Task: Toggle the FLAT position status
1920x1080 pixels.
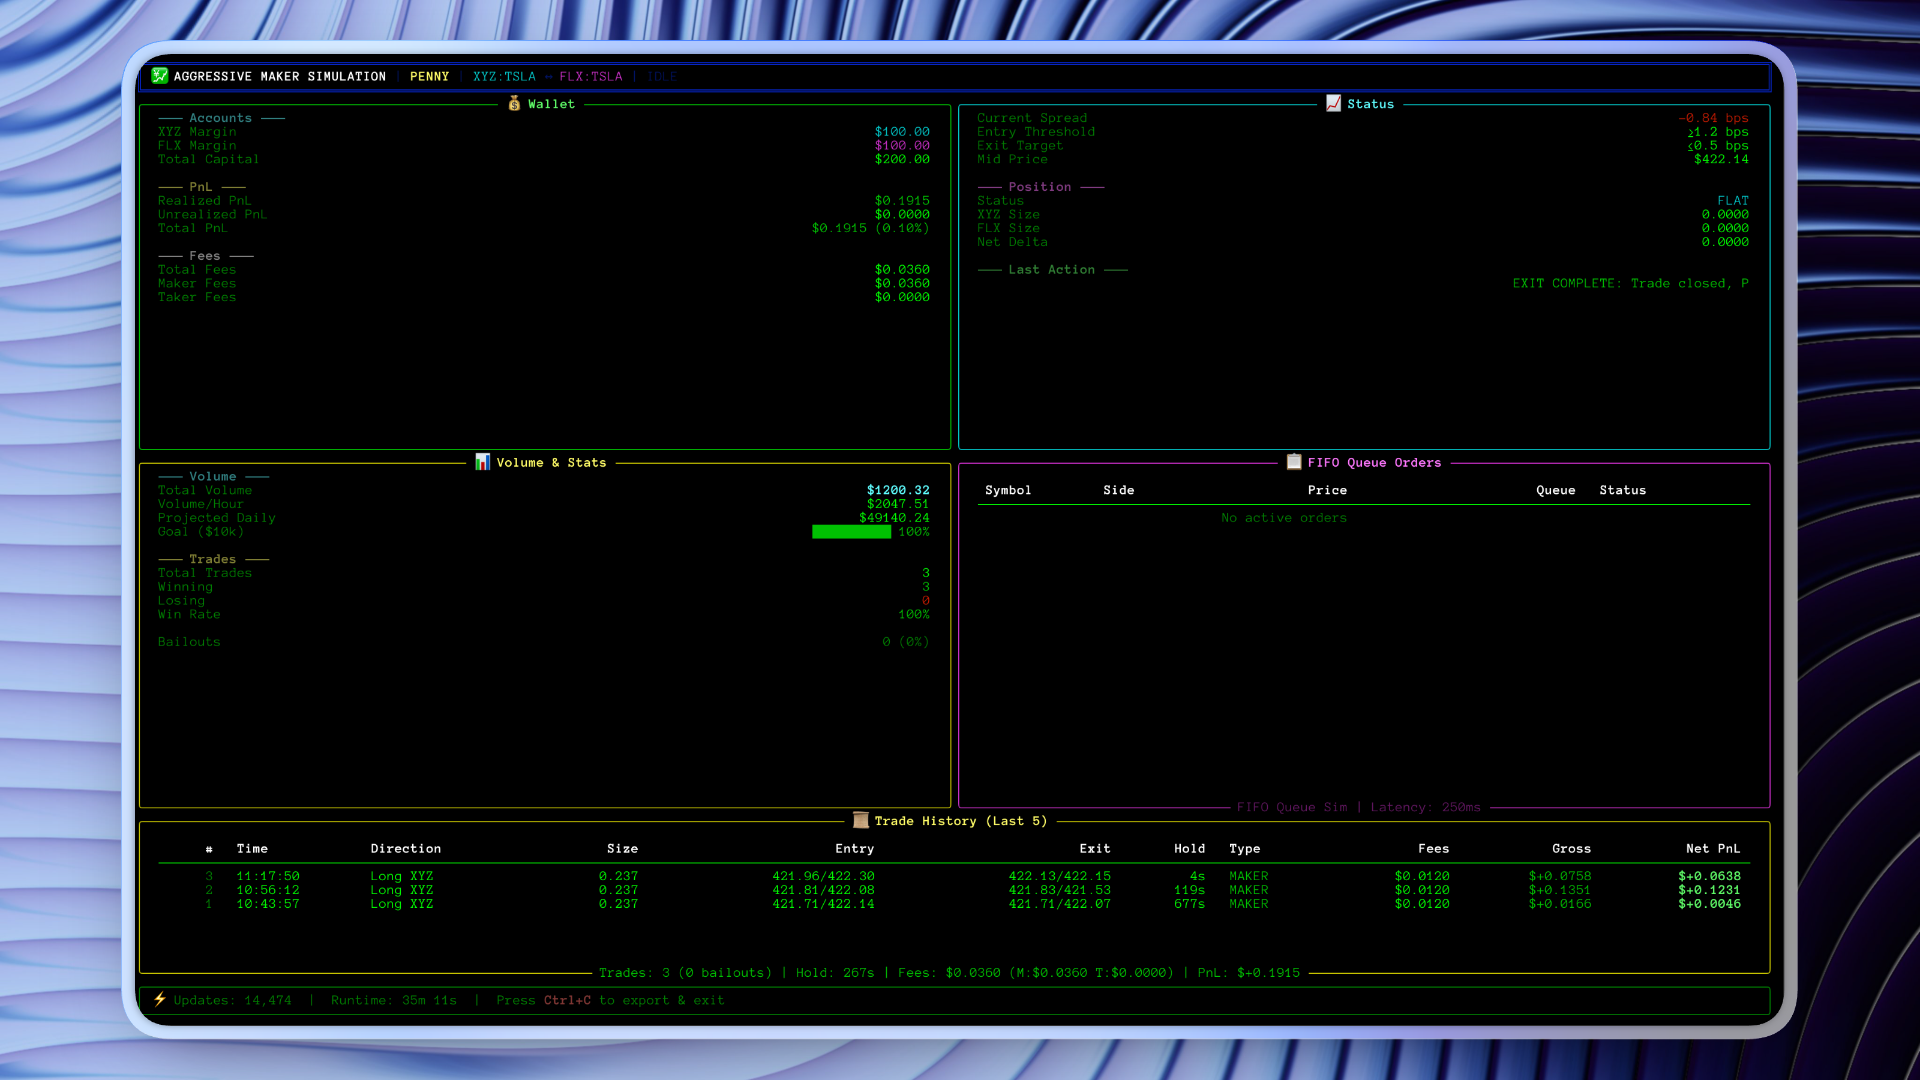Action: 1731,200
